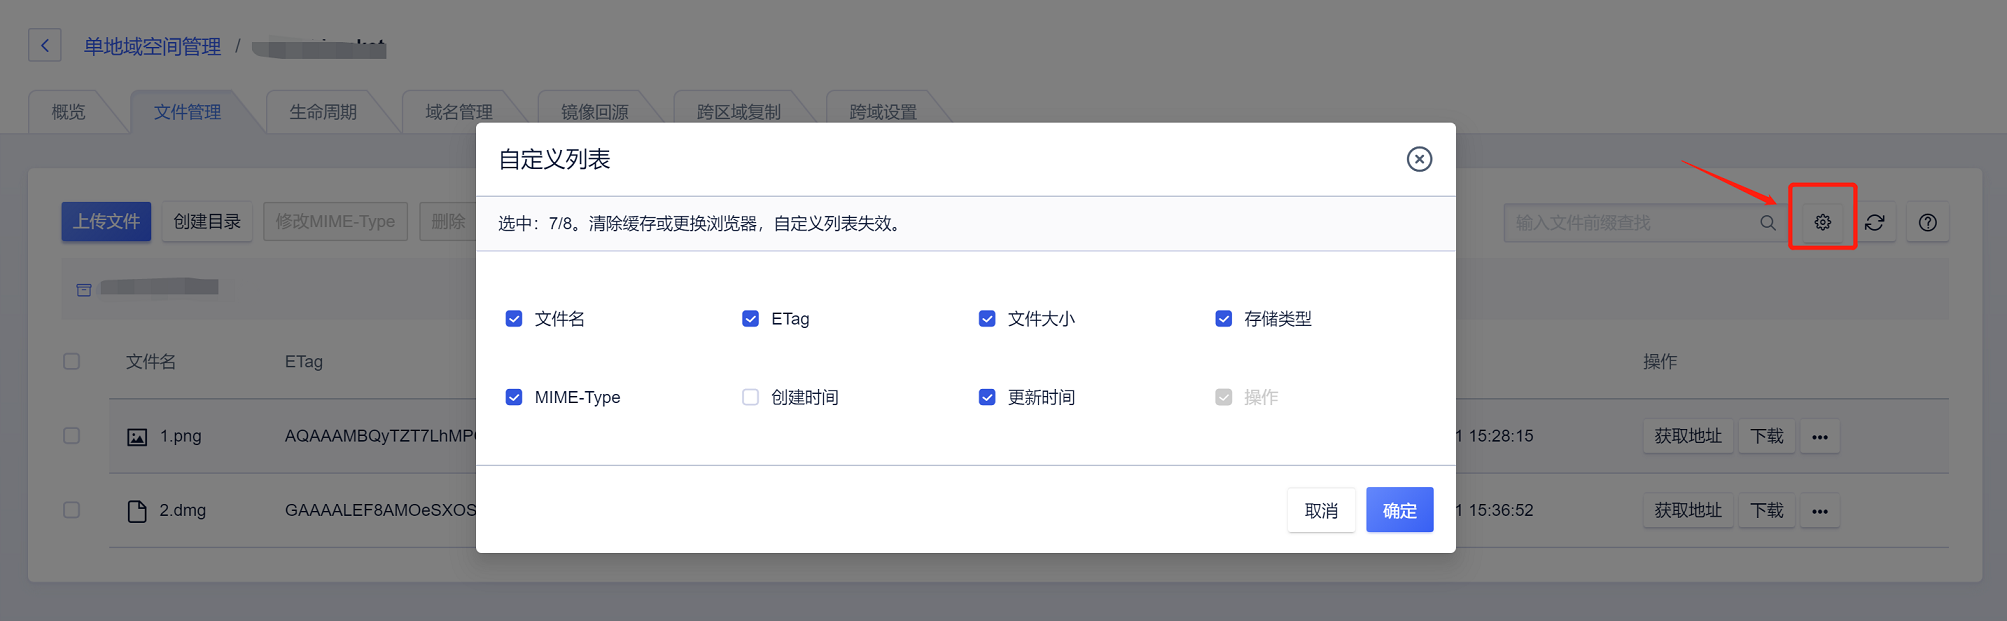Switch to the 概览 tab
The width and height of the screenshot is (2007, 621).
point(69,112)
